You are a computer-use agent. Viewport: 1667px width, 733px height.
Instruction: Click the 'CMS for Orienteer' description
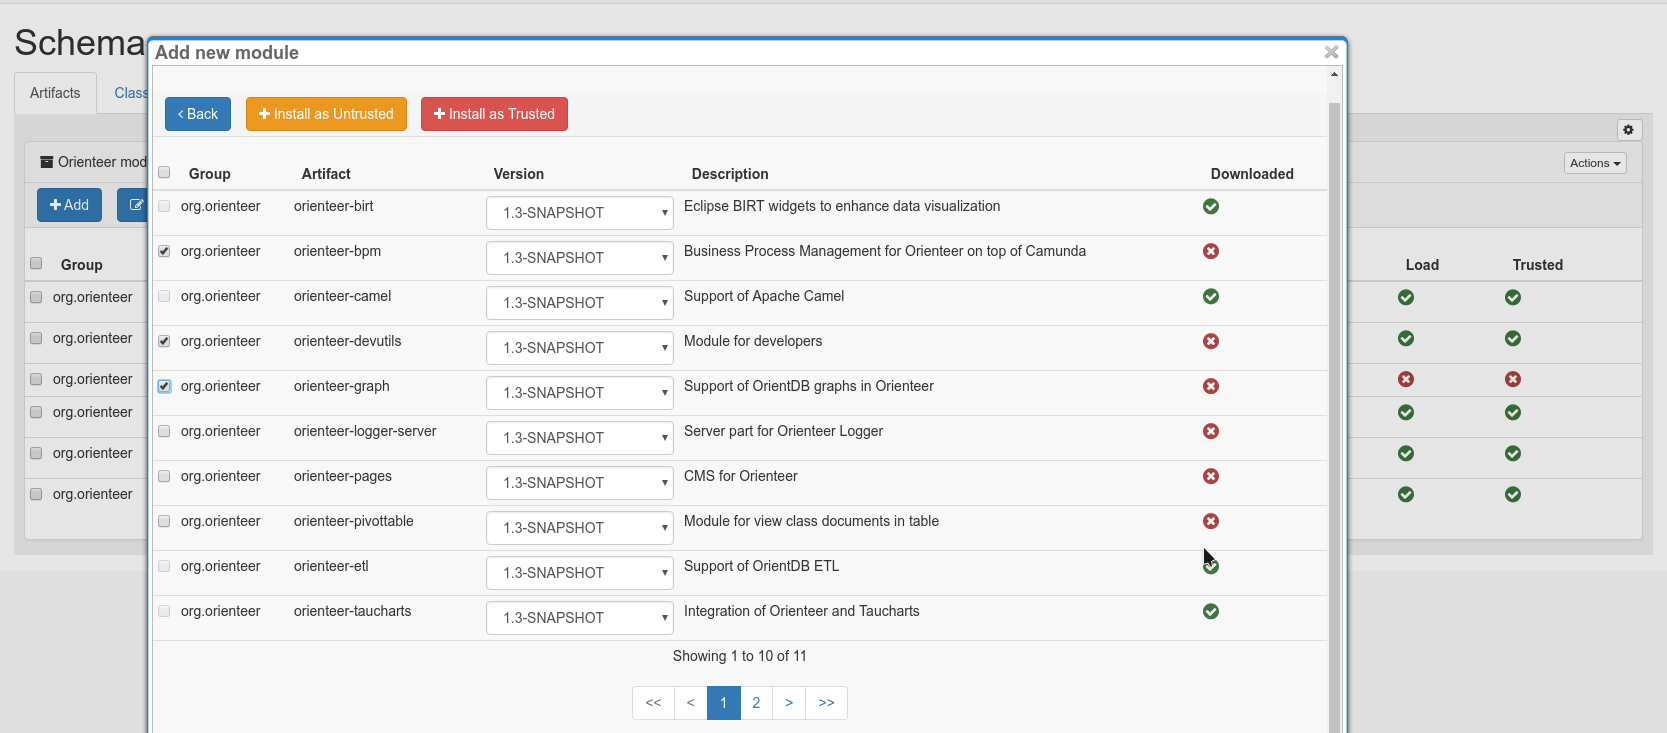click(x=740, y=476)
